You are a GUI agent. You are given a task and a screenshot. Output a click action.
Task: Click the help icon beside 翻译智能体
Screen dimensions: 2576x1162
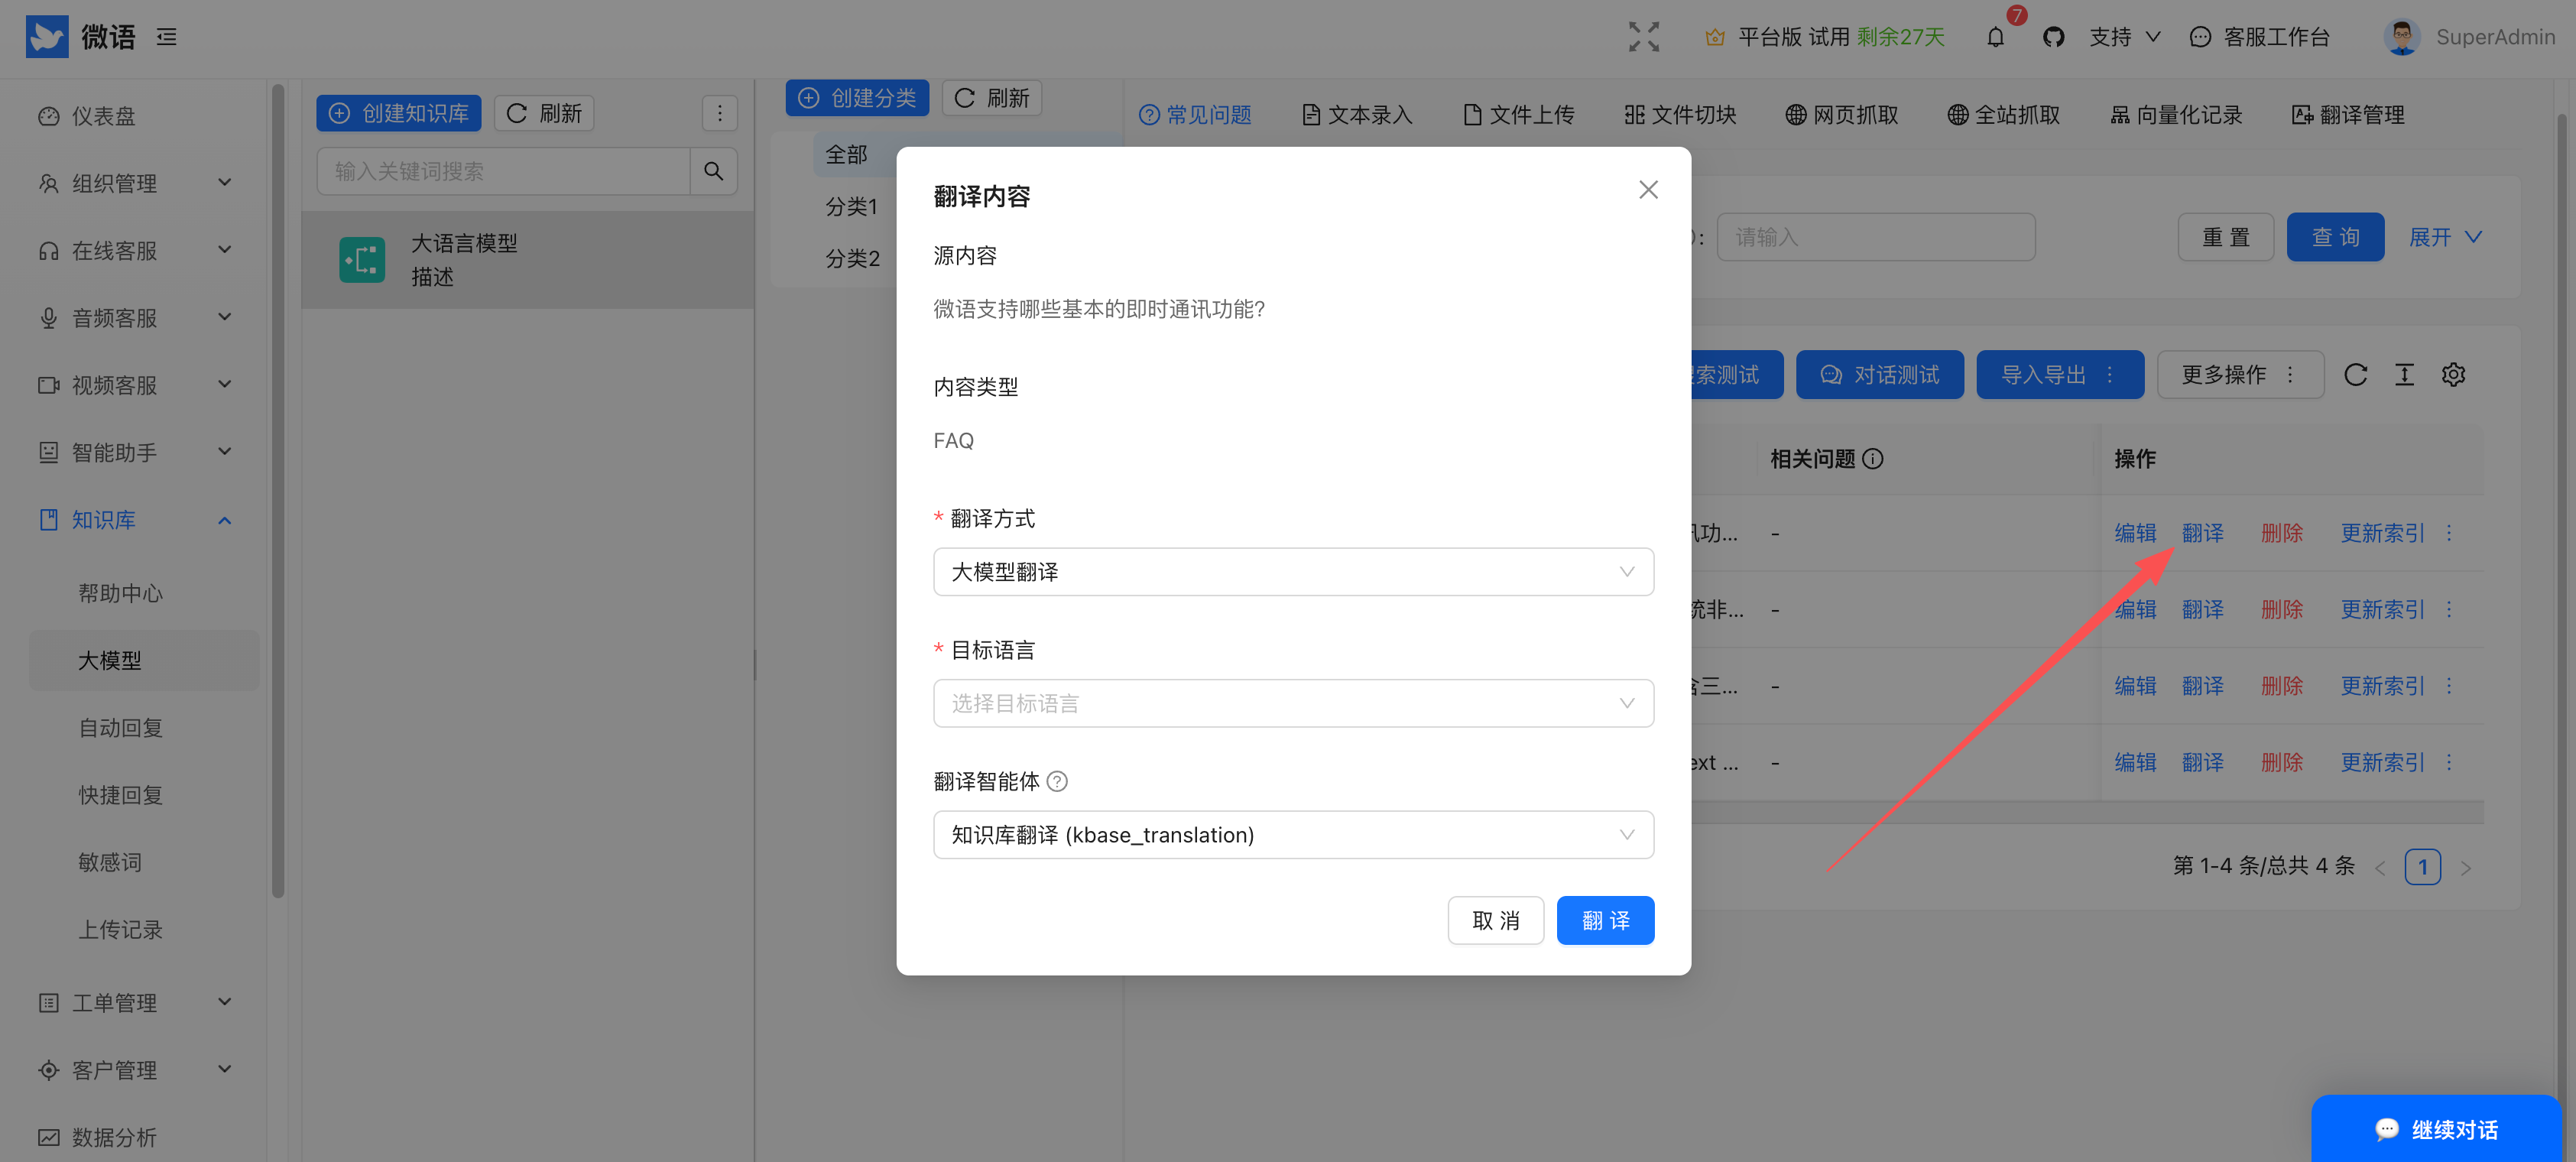click(1057, 781)
